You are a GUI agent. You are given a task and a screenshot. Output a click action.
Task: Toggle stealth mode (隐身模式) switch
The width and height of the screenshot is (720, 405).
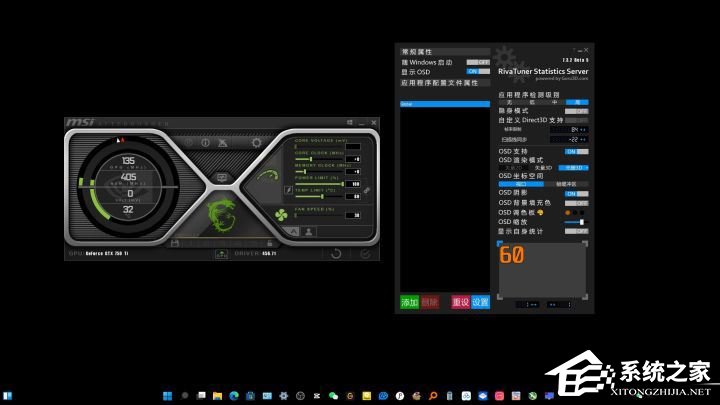point(576,111)
